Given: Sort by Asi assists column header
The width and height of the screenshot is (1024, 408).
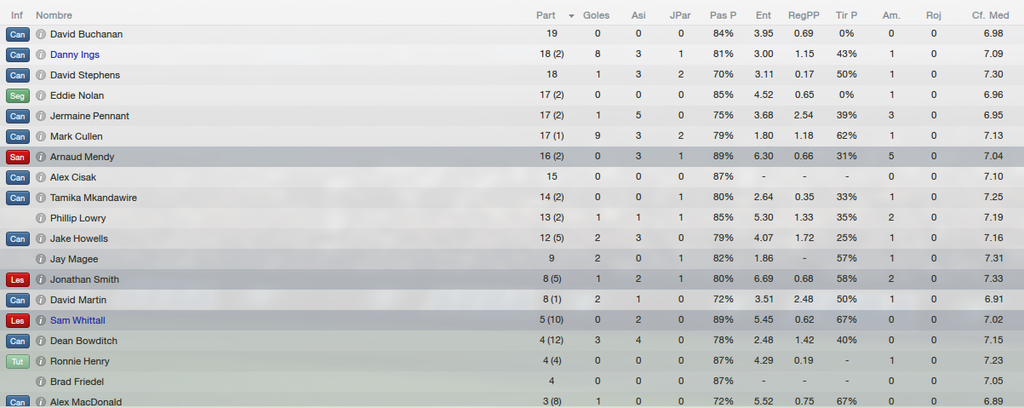Looking at the screenshot, I should click(x=638, y=15).
